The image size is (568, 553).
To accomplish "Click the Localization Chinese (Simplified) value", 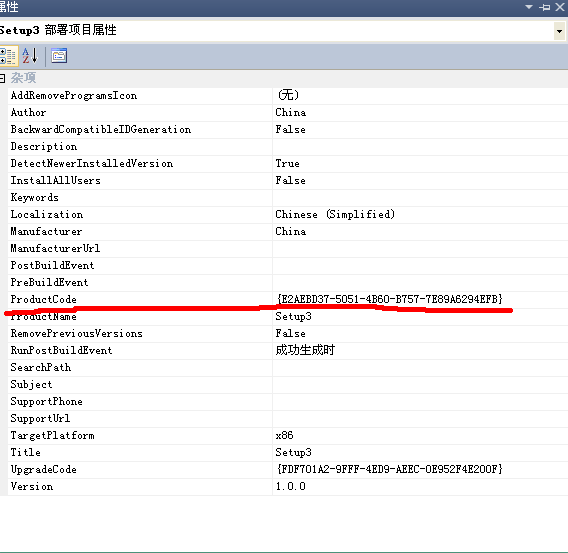I will 335,214.
